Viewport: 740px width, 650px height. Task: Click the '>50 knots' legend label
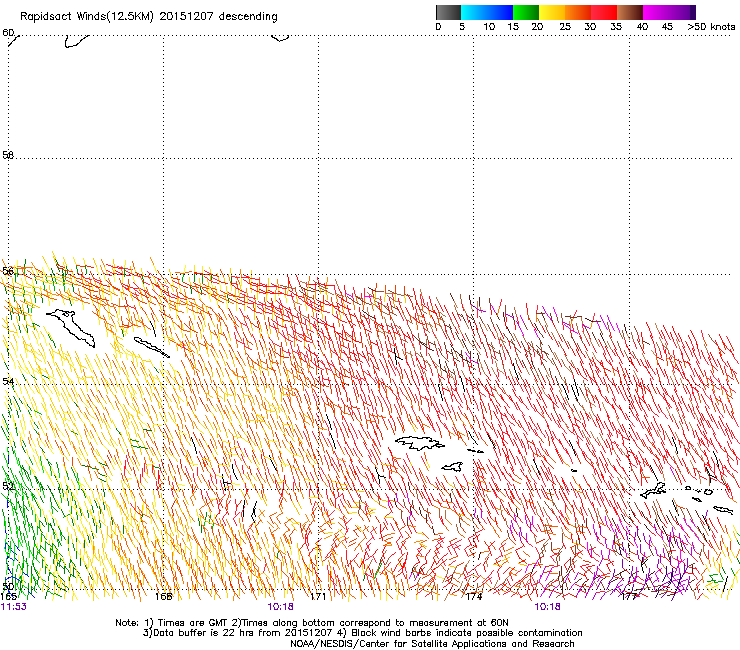711,27
